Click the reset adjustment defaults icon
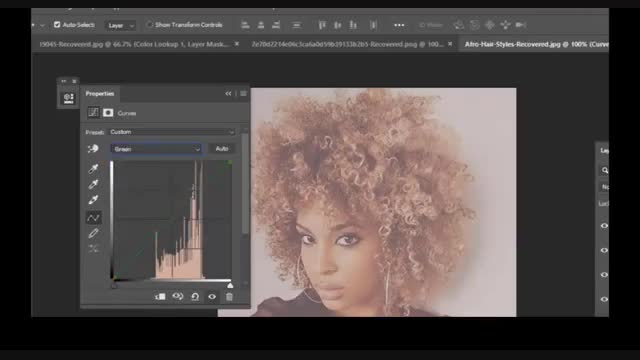Screen dimensions: 640x360 click(x=195, y=297)
